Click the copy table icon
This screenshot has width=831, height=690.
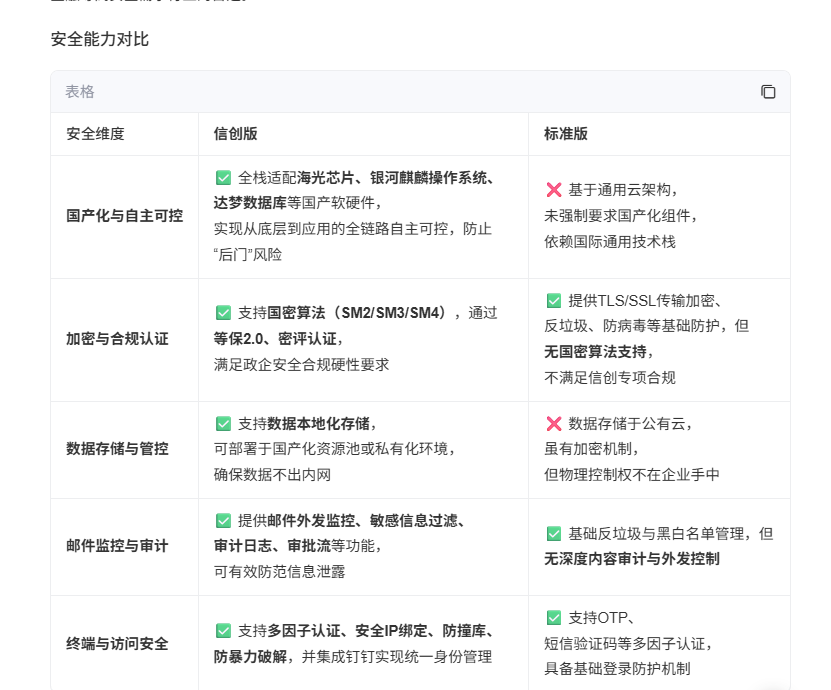768,91
